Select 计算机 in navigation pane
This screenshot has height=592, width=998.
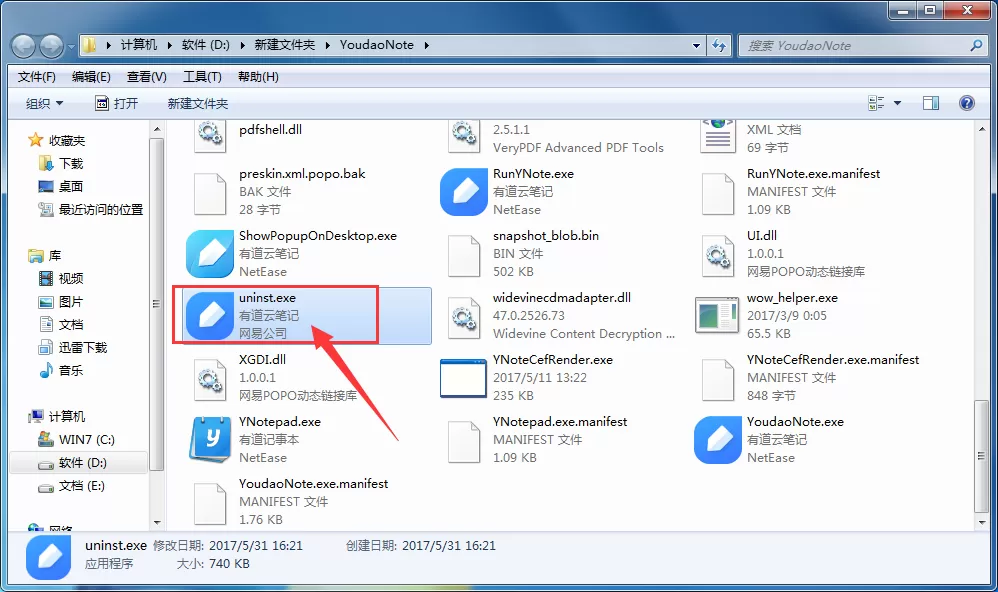[x=57, y=417]
